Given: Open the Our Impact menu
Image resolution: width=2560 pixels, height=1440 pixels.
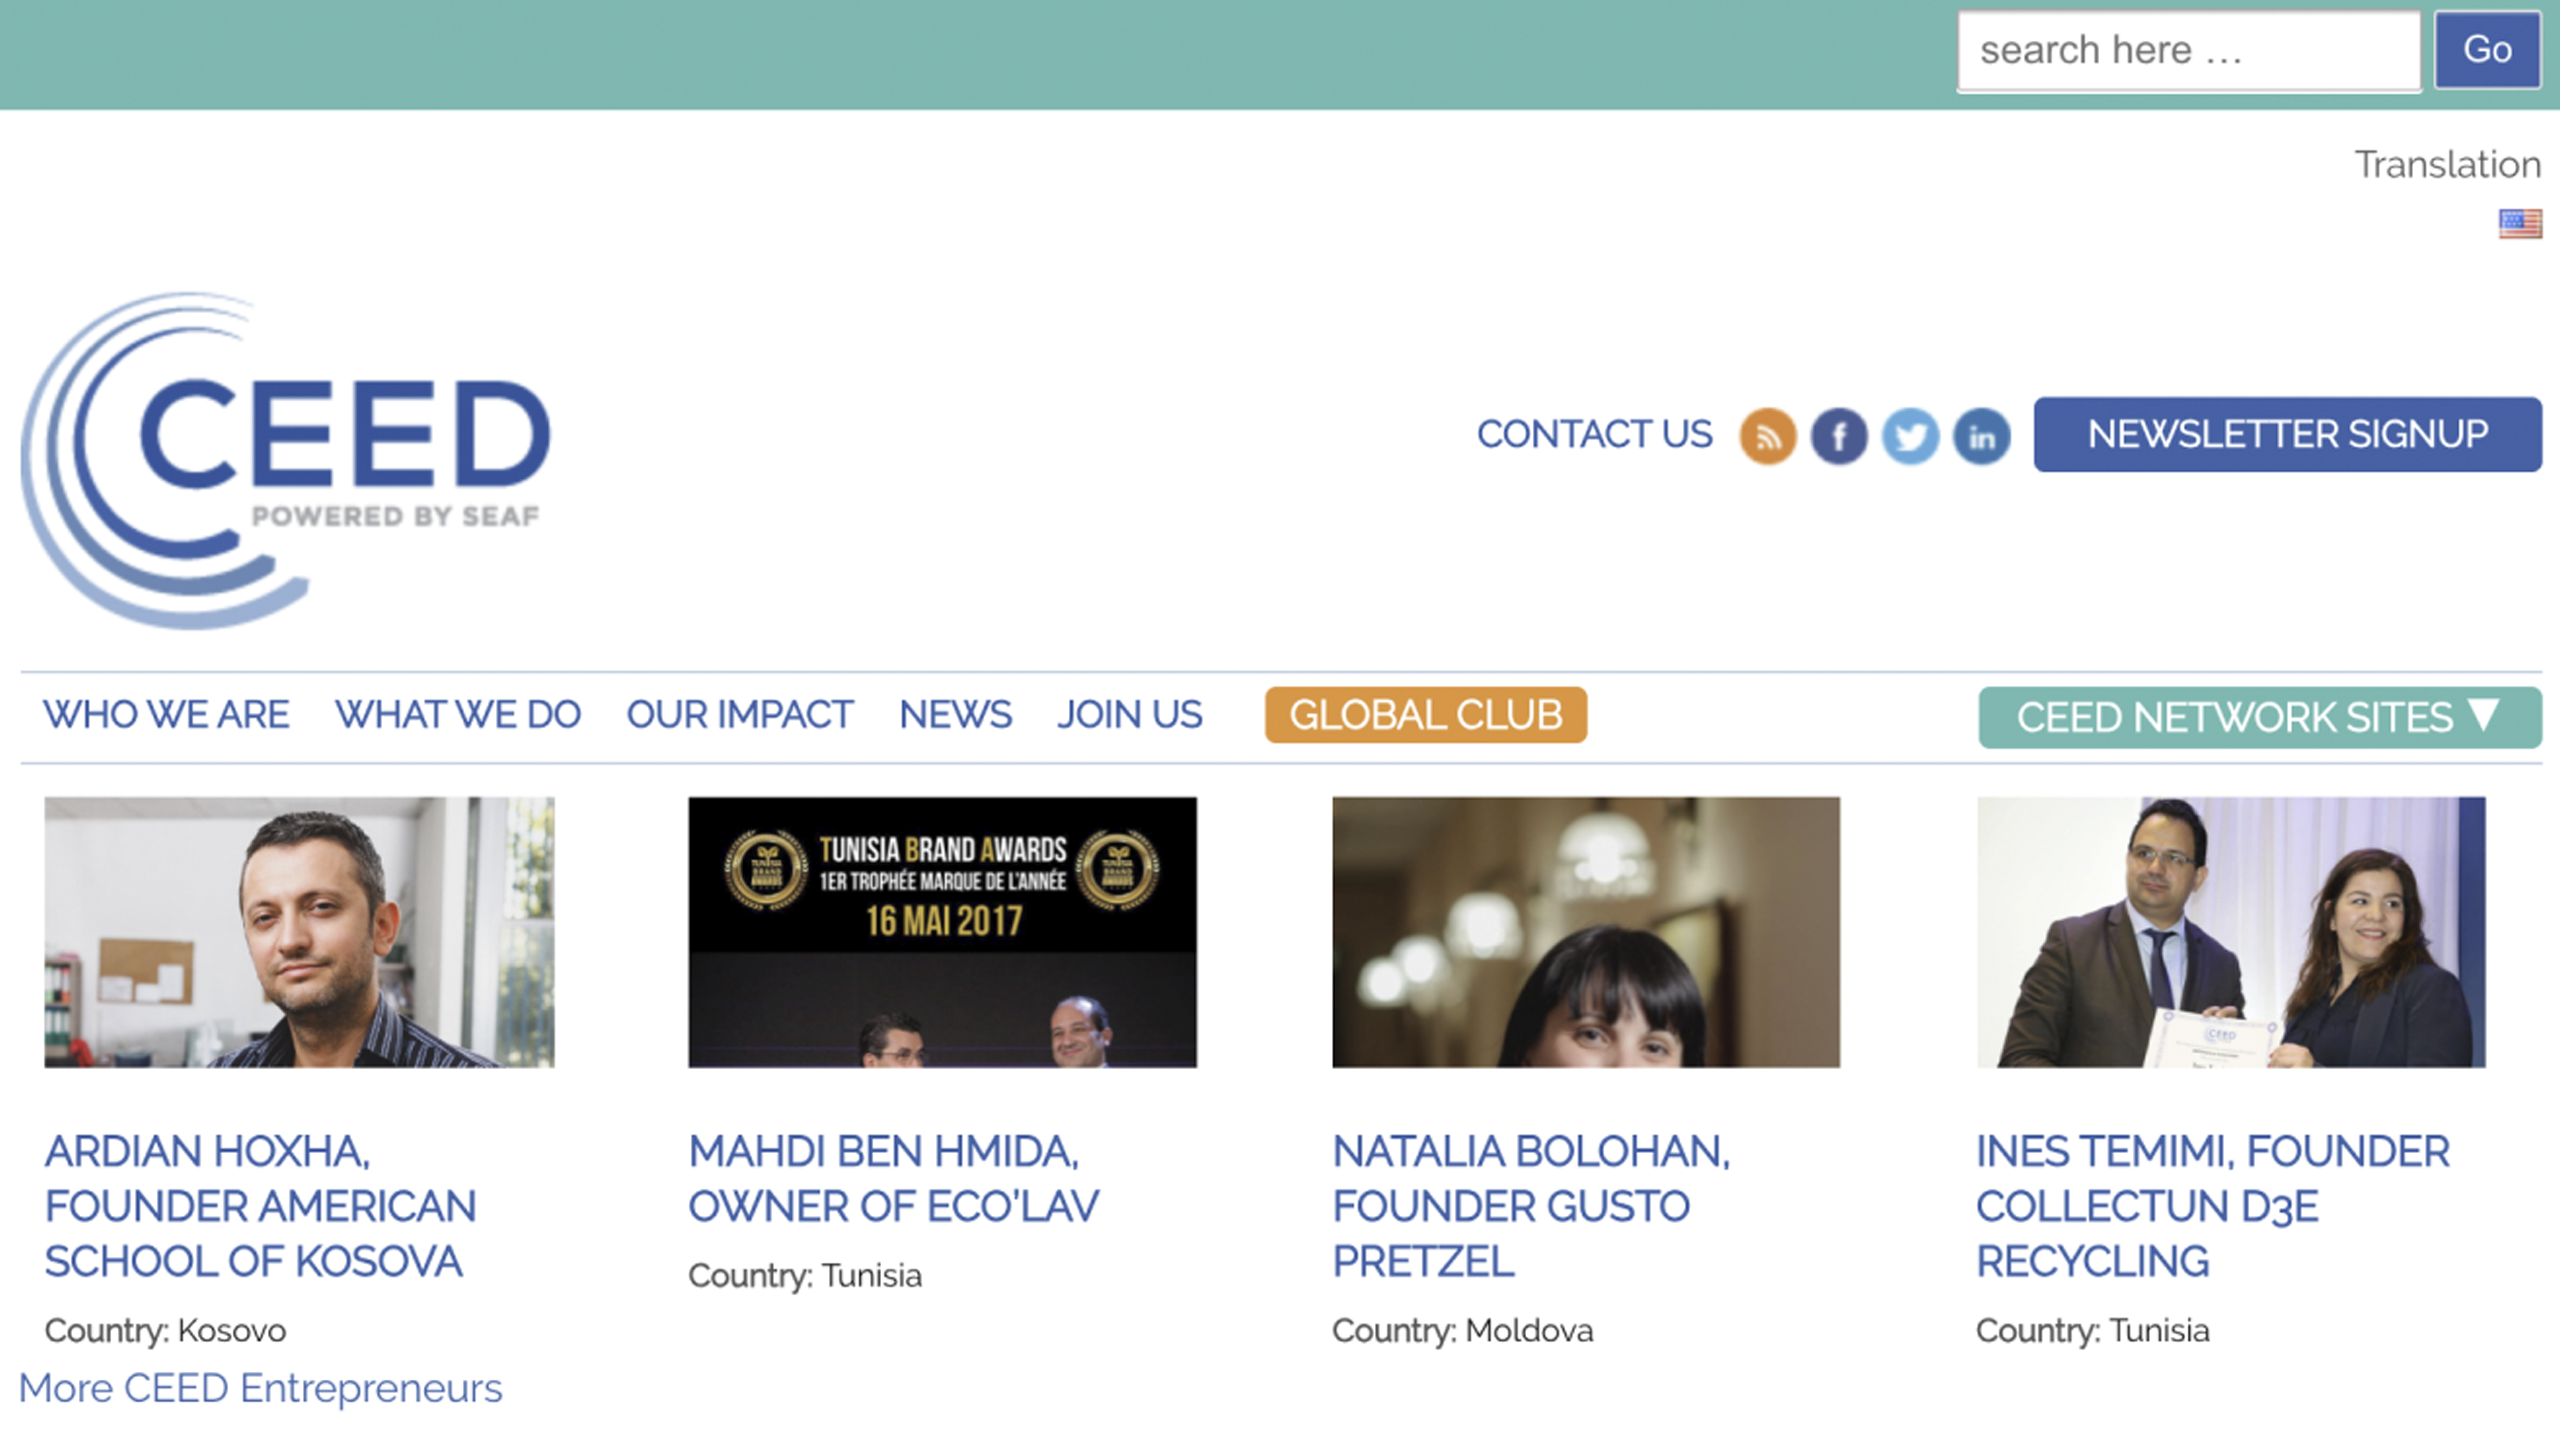Looking at the screenshot, I should coord(740,714).
